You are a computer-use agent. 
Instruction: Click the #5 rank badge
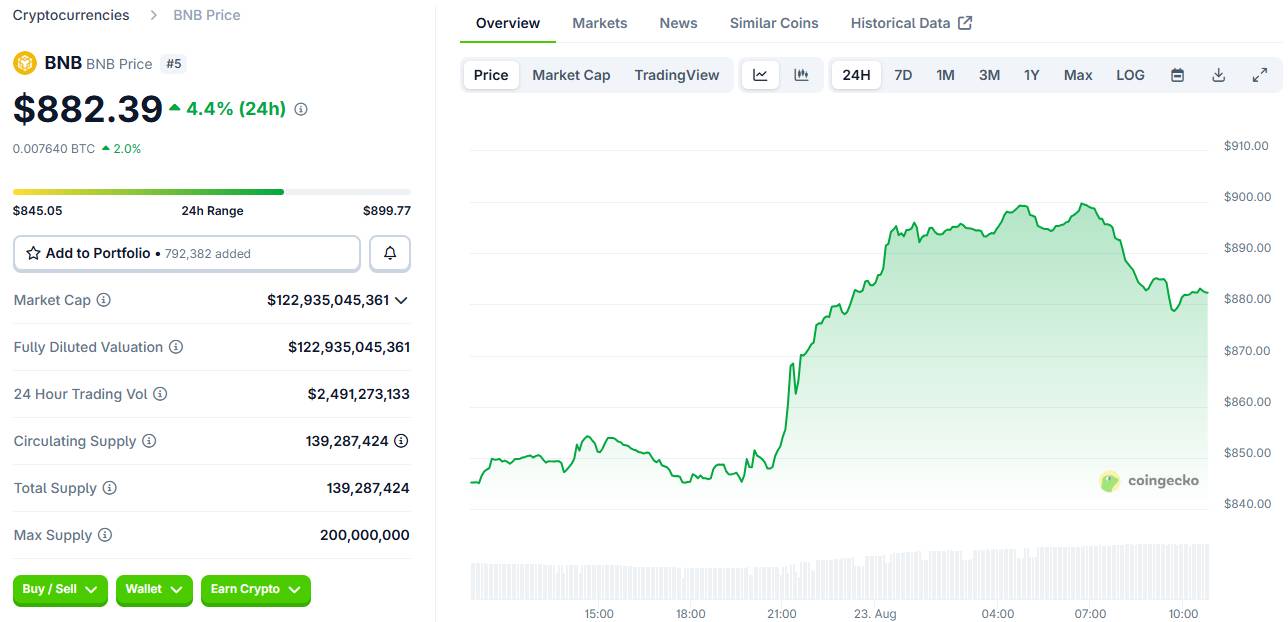[174, 63]
